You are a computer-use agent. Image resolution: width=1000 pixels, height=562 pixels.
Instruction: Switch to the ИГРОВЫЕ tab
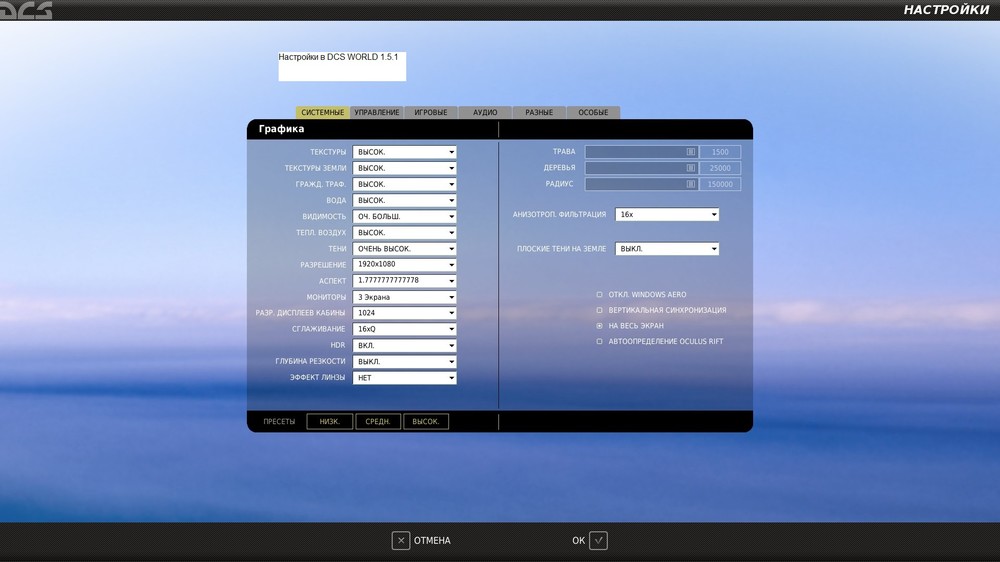coord(431,112)
